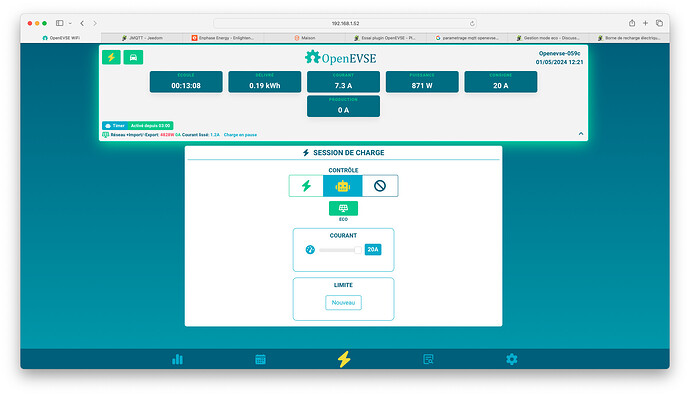Open the settings gear tab
Screen dimensions: 690x396
(x=511, y=359)
